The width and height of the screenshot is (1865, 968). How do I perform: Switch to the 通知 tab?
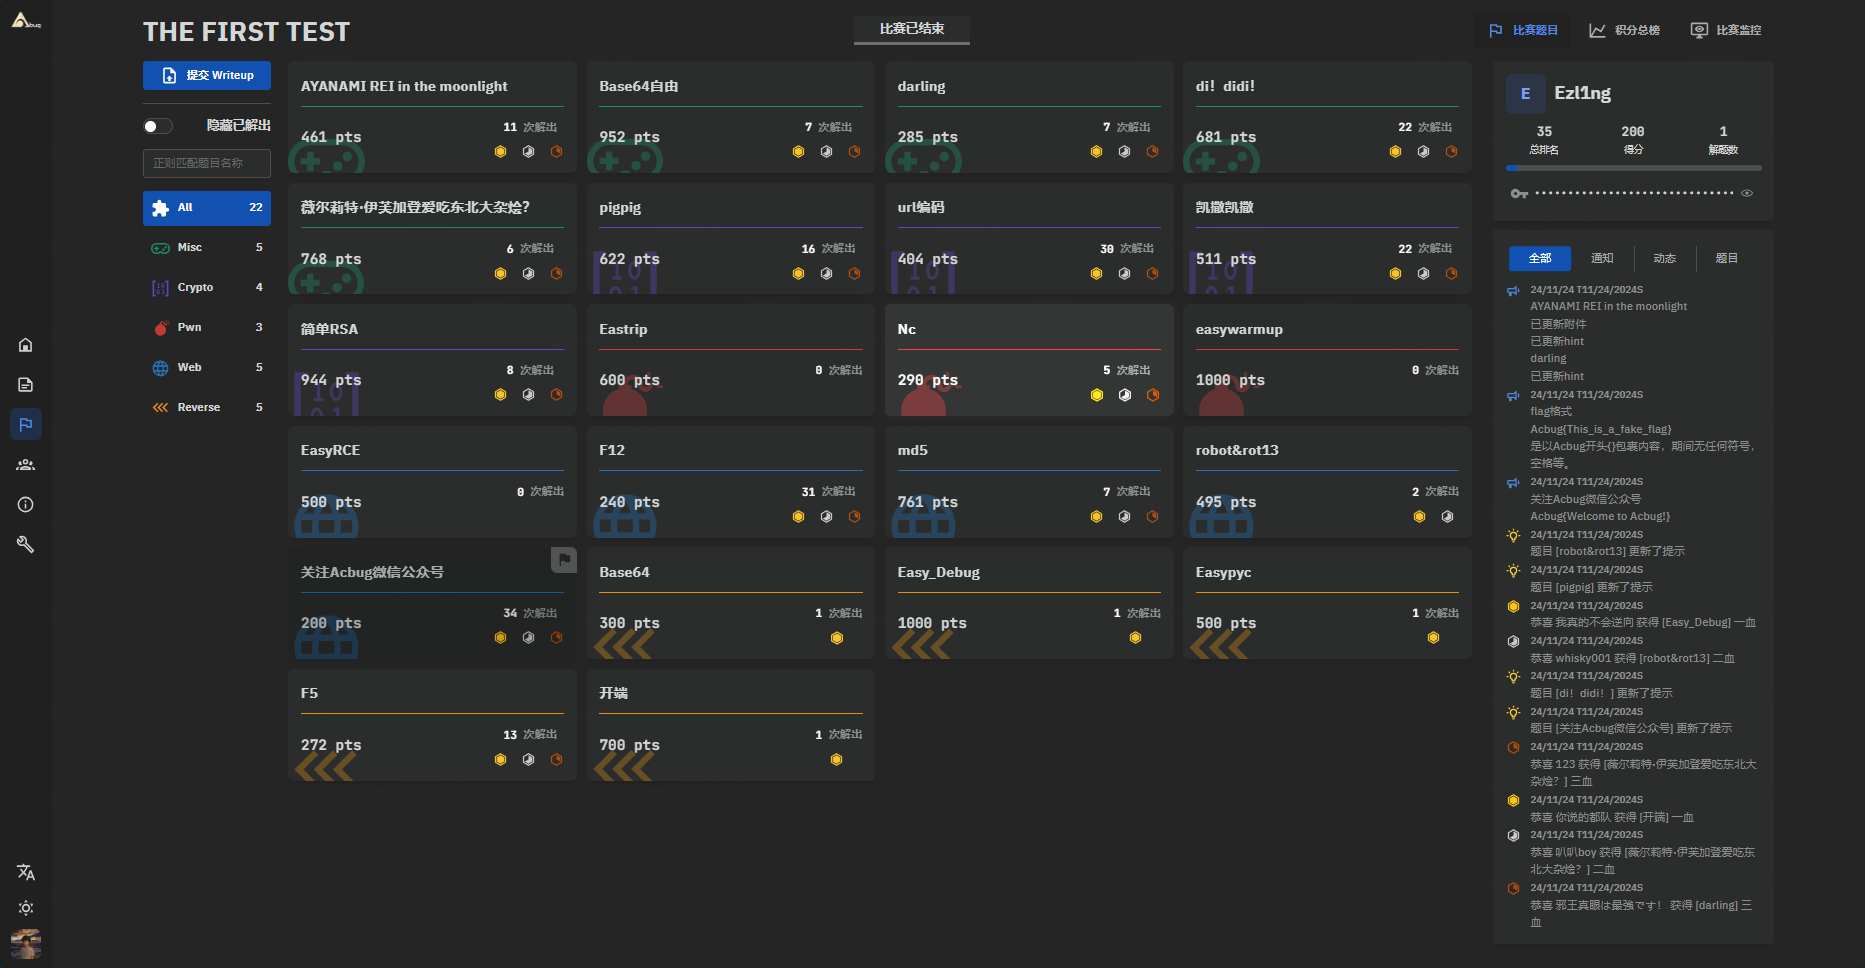1602,259
